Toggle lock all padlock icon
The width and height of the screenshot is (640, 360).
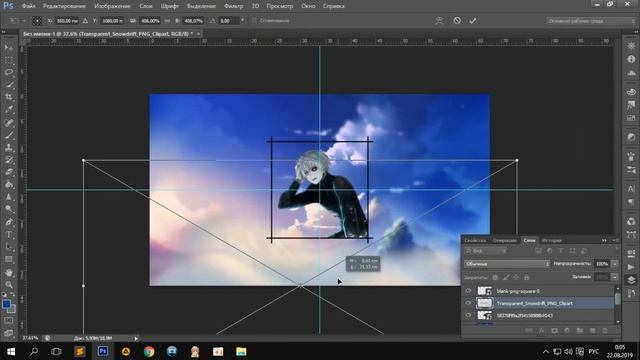[x=527, y=277]
